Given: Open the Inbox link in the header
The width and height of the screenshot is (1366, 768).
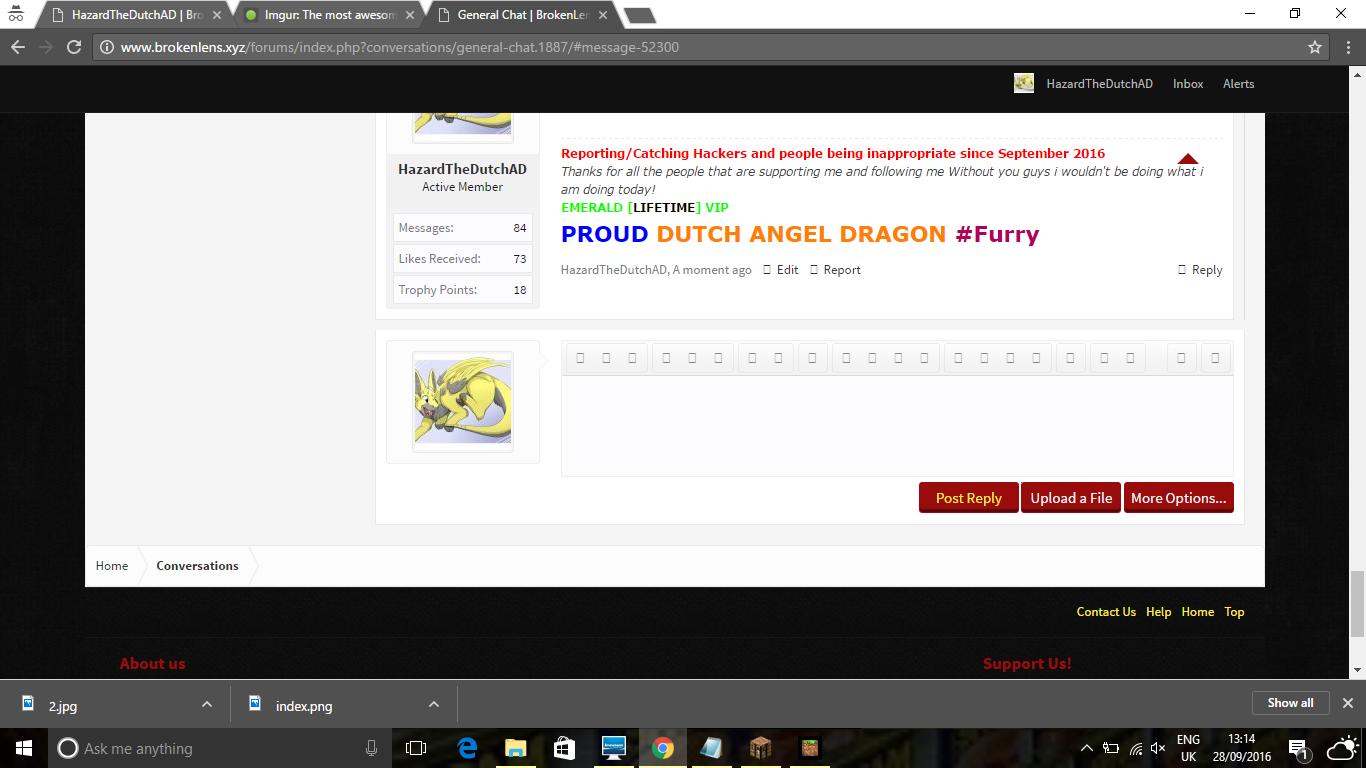Looking at the screenshot, I should click(1188, 84).
